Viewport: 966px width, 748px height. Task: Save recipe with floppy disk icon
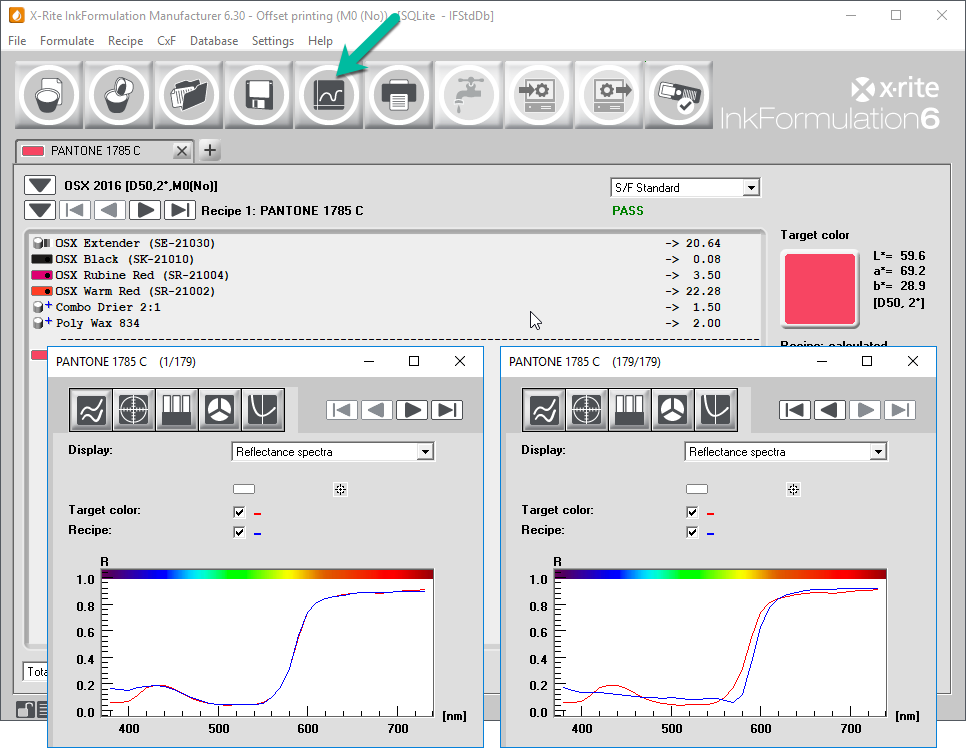tap(259, 96)
